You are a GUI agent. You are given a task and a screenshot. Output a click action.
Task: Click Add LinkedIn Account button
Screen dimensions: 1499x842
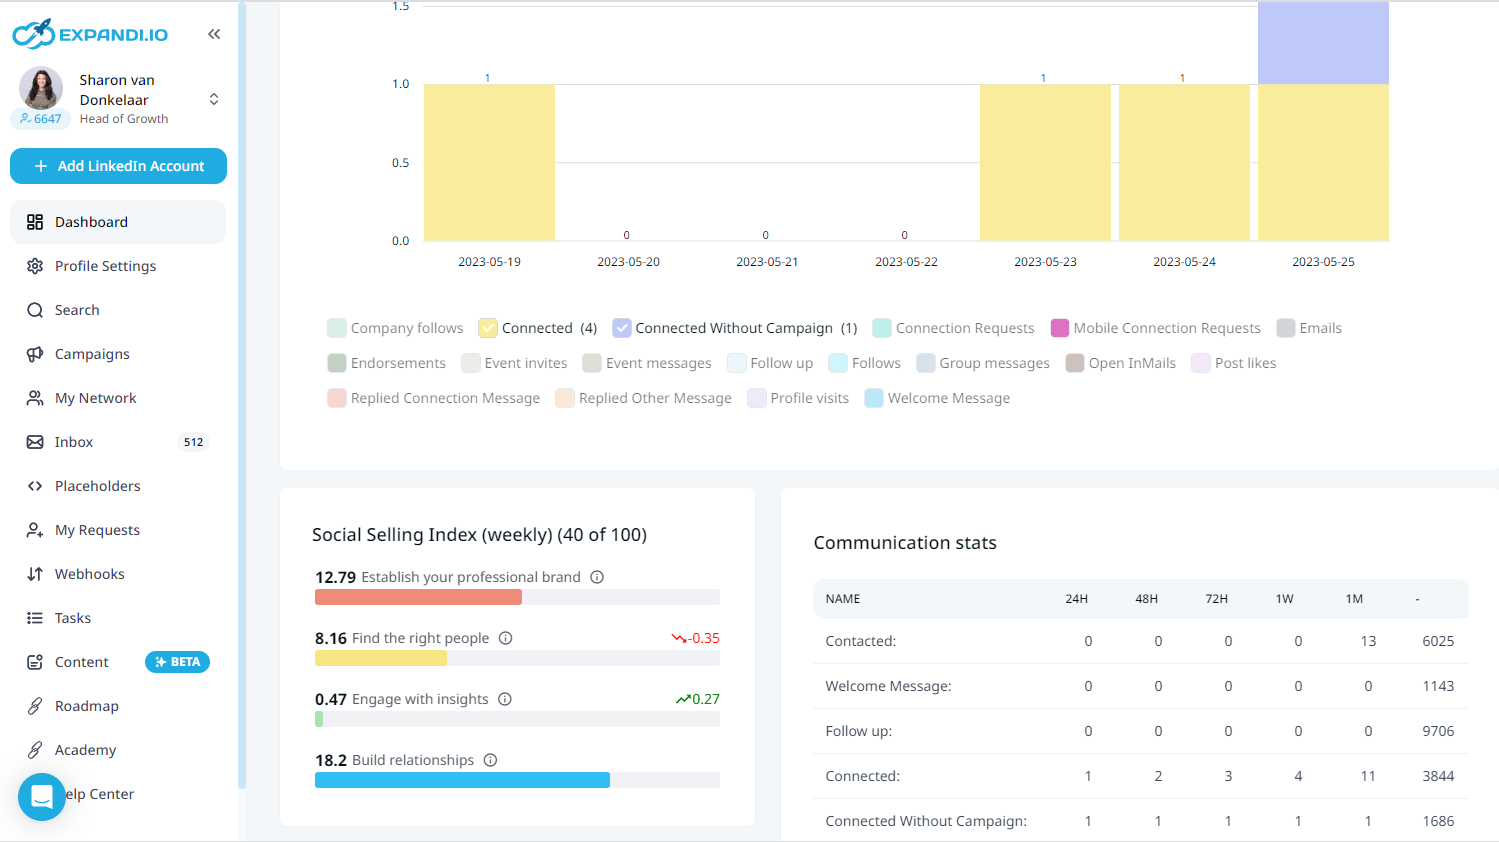(118, 166)
